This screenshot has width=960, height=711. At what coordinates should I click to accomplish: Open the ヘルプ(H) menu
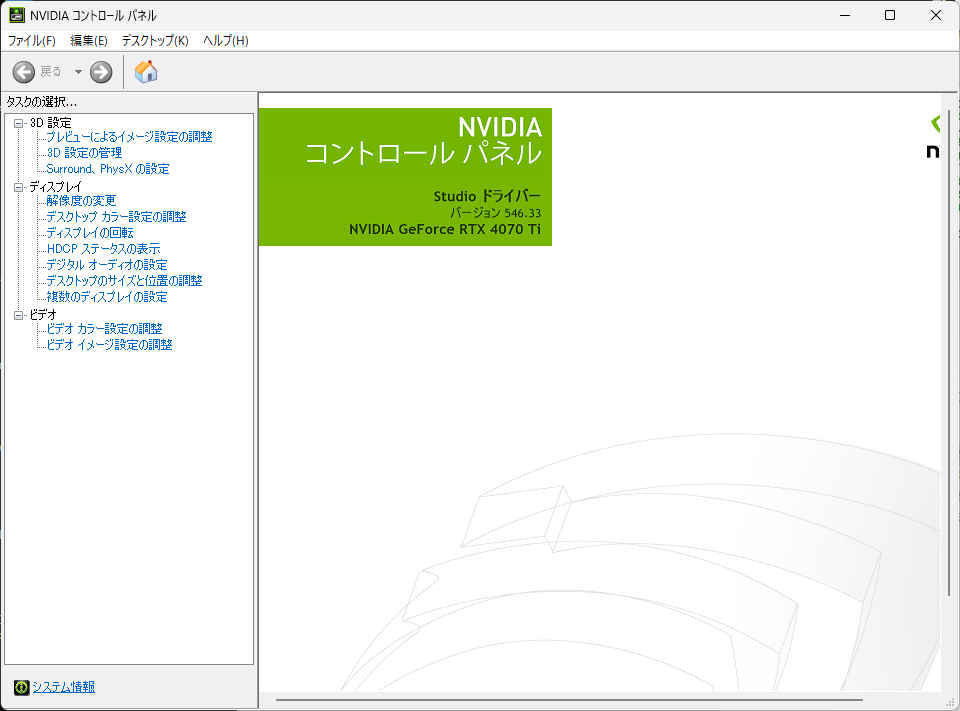226,41
